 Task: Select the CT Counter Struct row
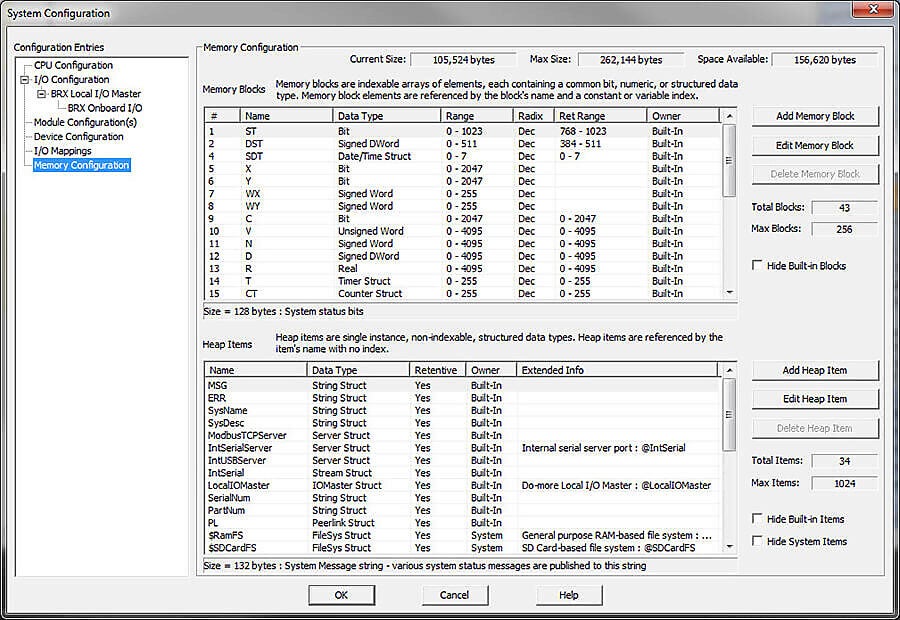point(463,294)
